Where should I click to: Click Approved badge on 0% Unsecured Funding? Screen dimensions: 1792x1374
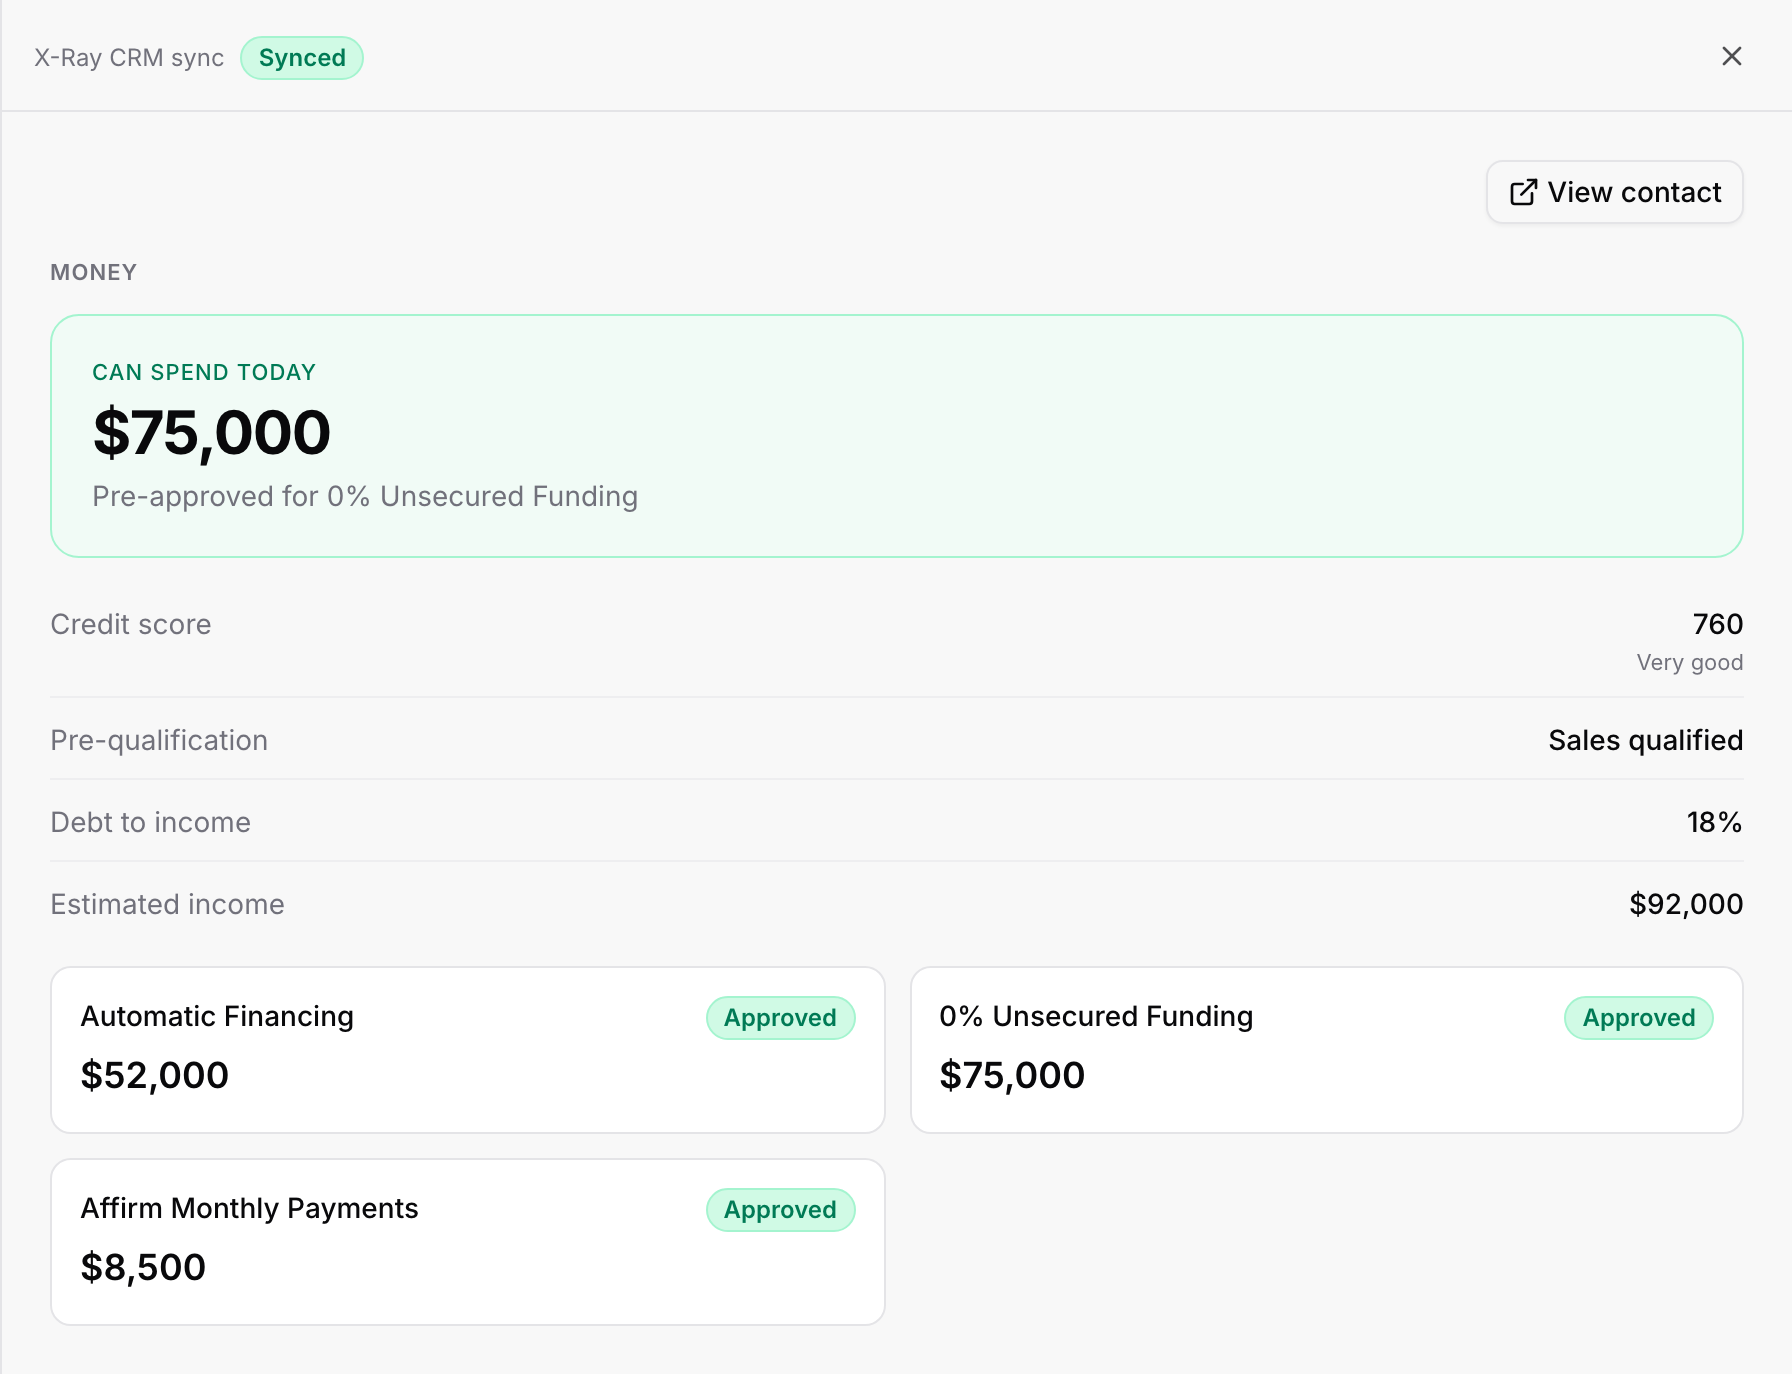coord(1639,1018)
